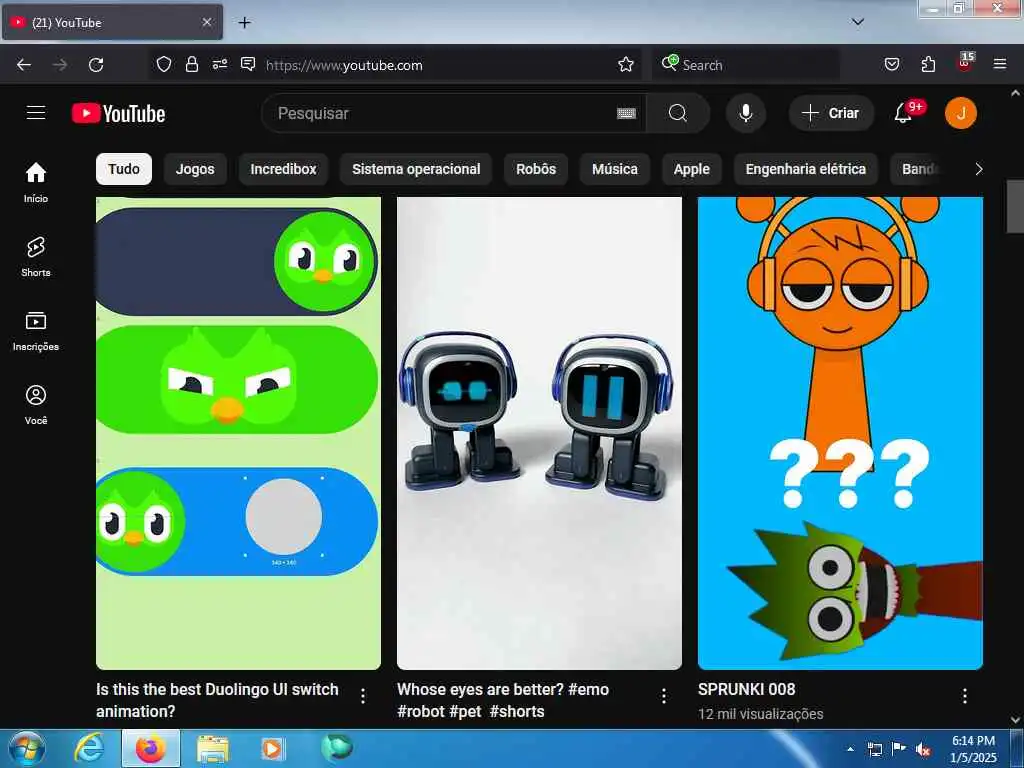Image resolution: width=1024 pixels, height=768 pixels.
Task: Click the magnifying glass search button
Action: click(x=678, y=114)
